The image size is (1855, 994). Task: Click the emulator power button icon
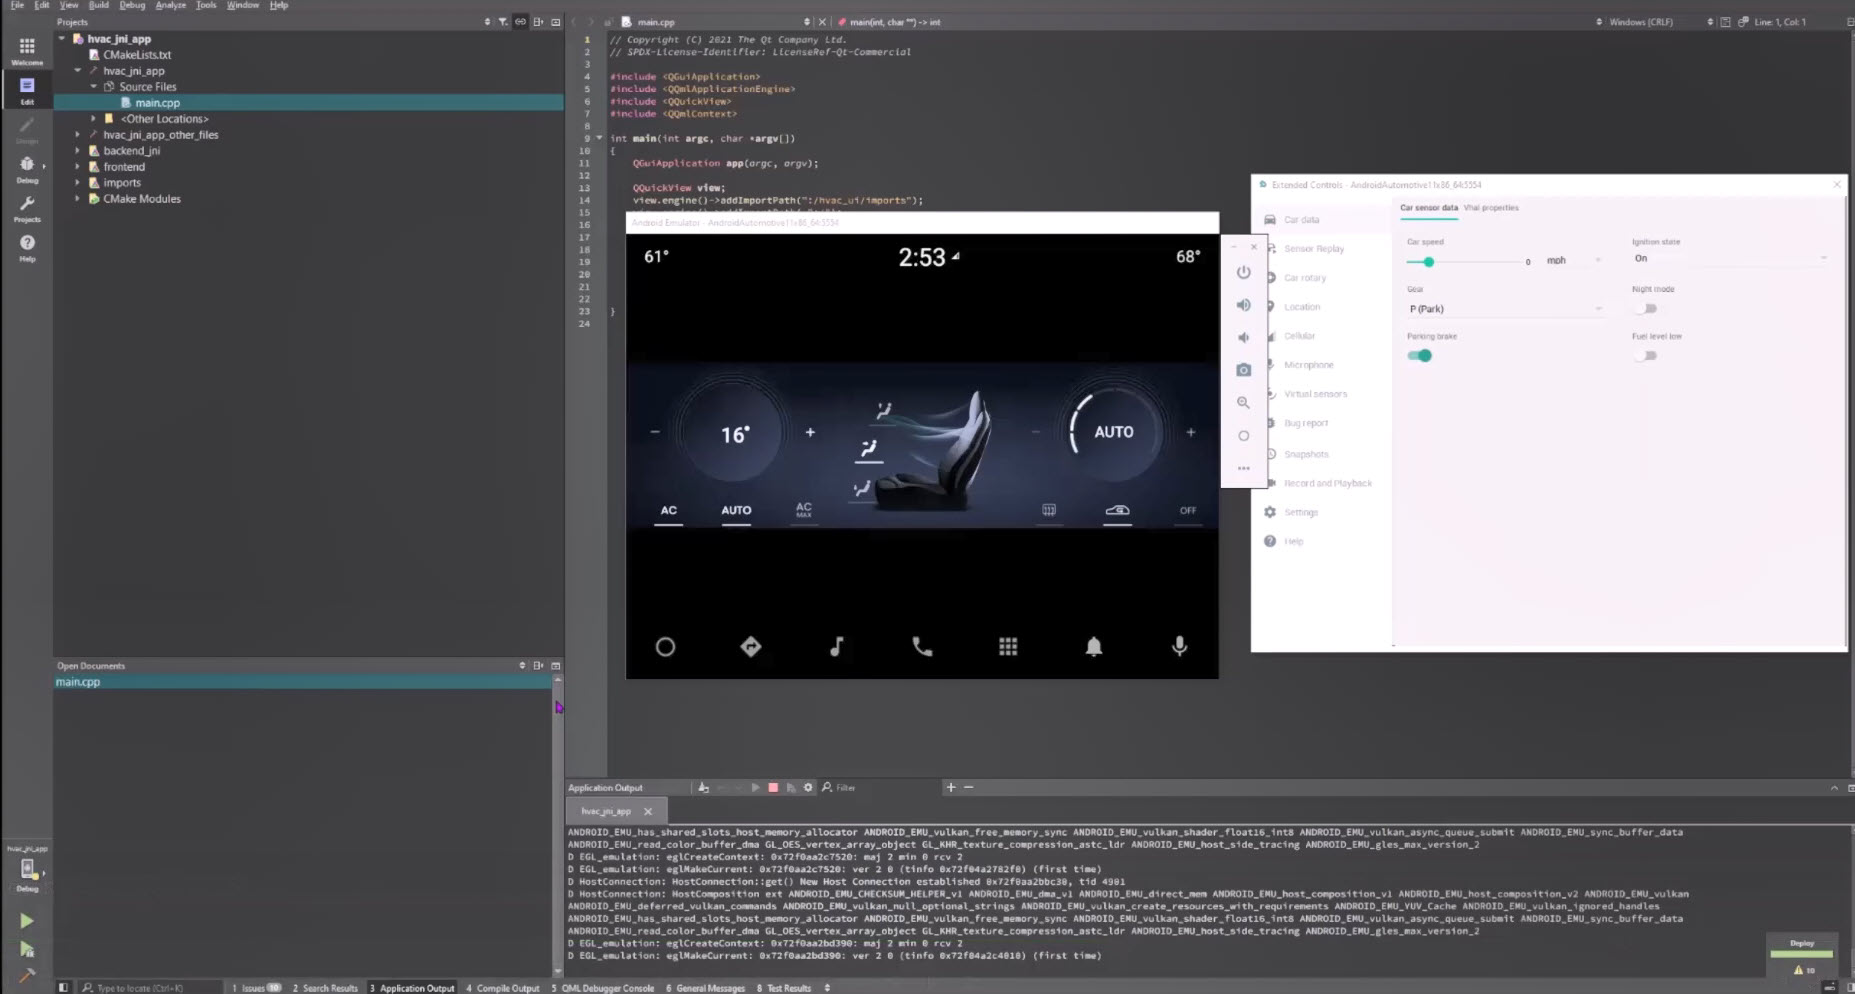(1243, 271)
